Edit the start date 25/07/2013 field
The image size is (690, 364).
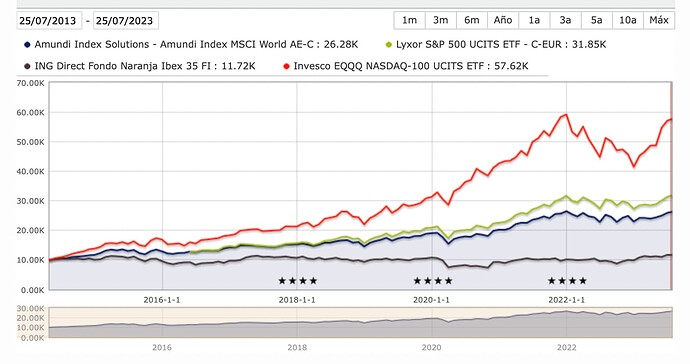tap(49, 21)
